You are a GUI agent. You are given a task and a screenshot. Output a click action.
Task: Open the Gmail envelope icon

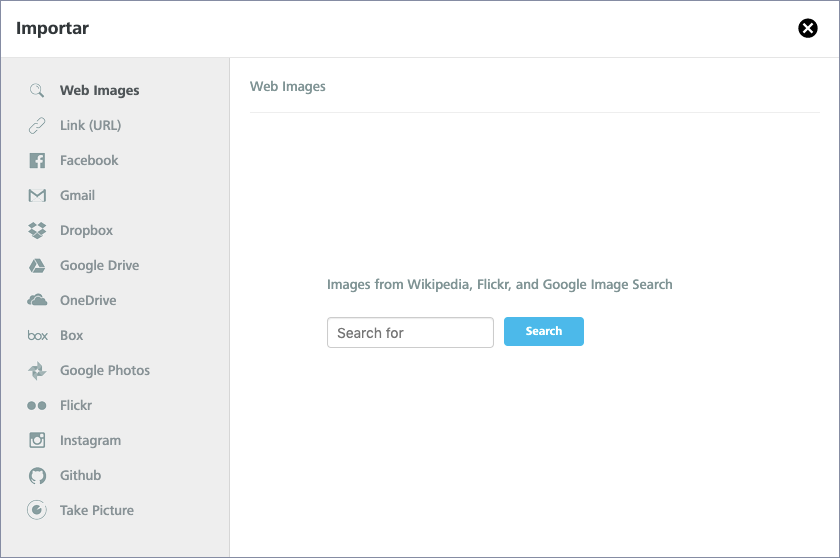click(x=37, y=195)
